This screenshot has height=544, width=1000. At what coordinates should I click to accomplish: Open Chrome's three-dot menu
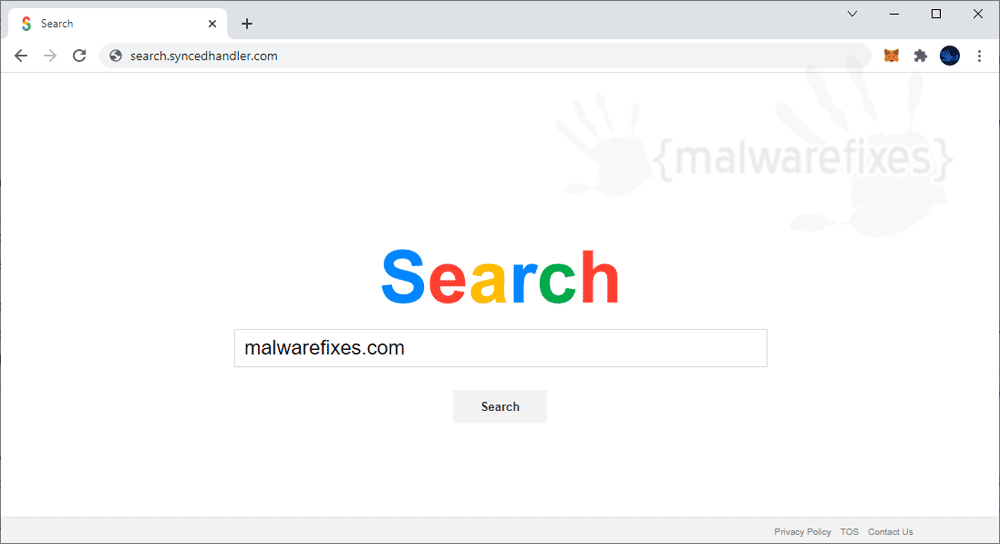pos(979,56)
